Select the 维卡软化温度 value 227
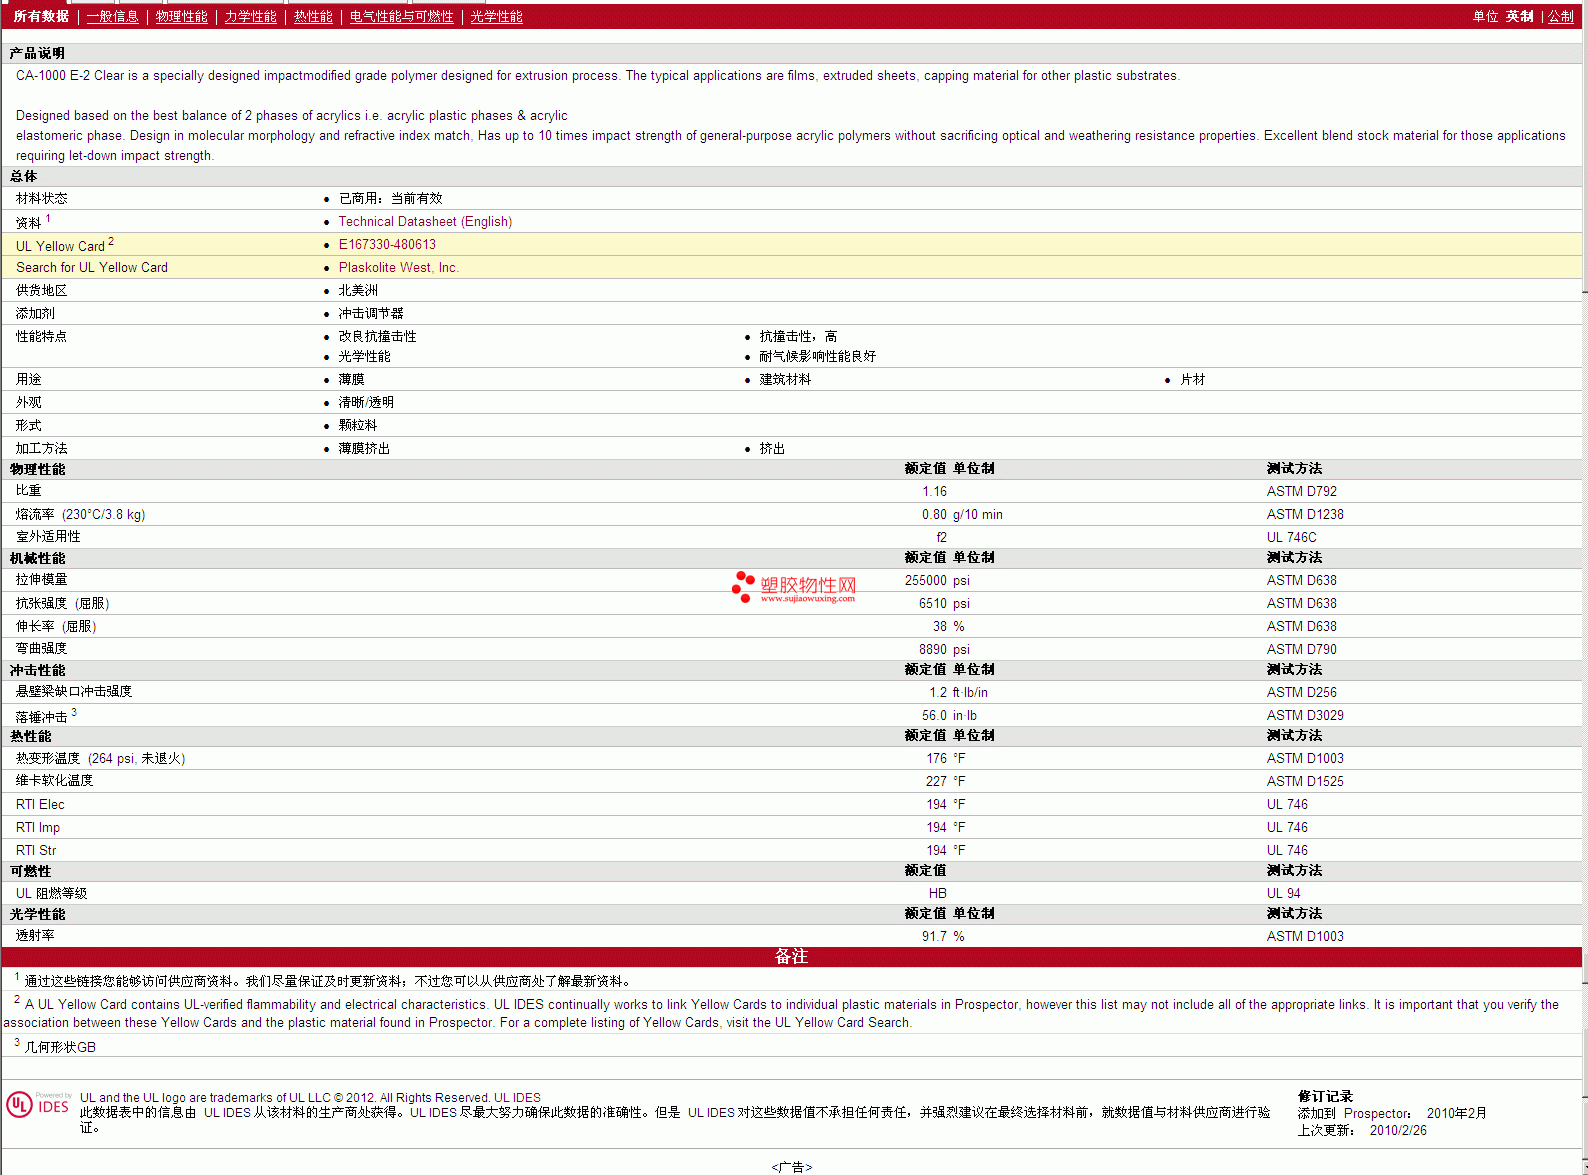This screenshot has height=1175, width=1588. (x=936, y=782)
